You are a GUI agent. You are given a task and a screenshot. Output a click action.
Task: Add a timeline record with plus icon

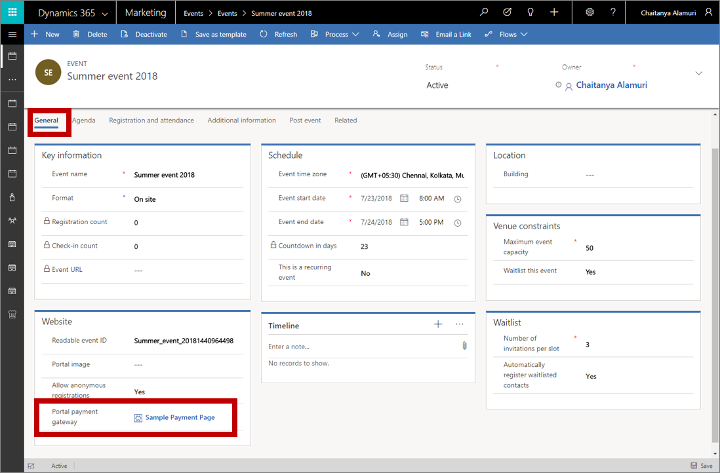[437, 325]
